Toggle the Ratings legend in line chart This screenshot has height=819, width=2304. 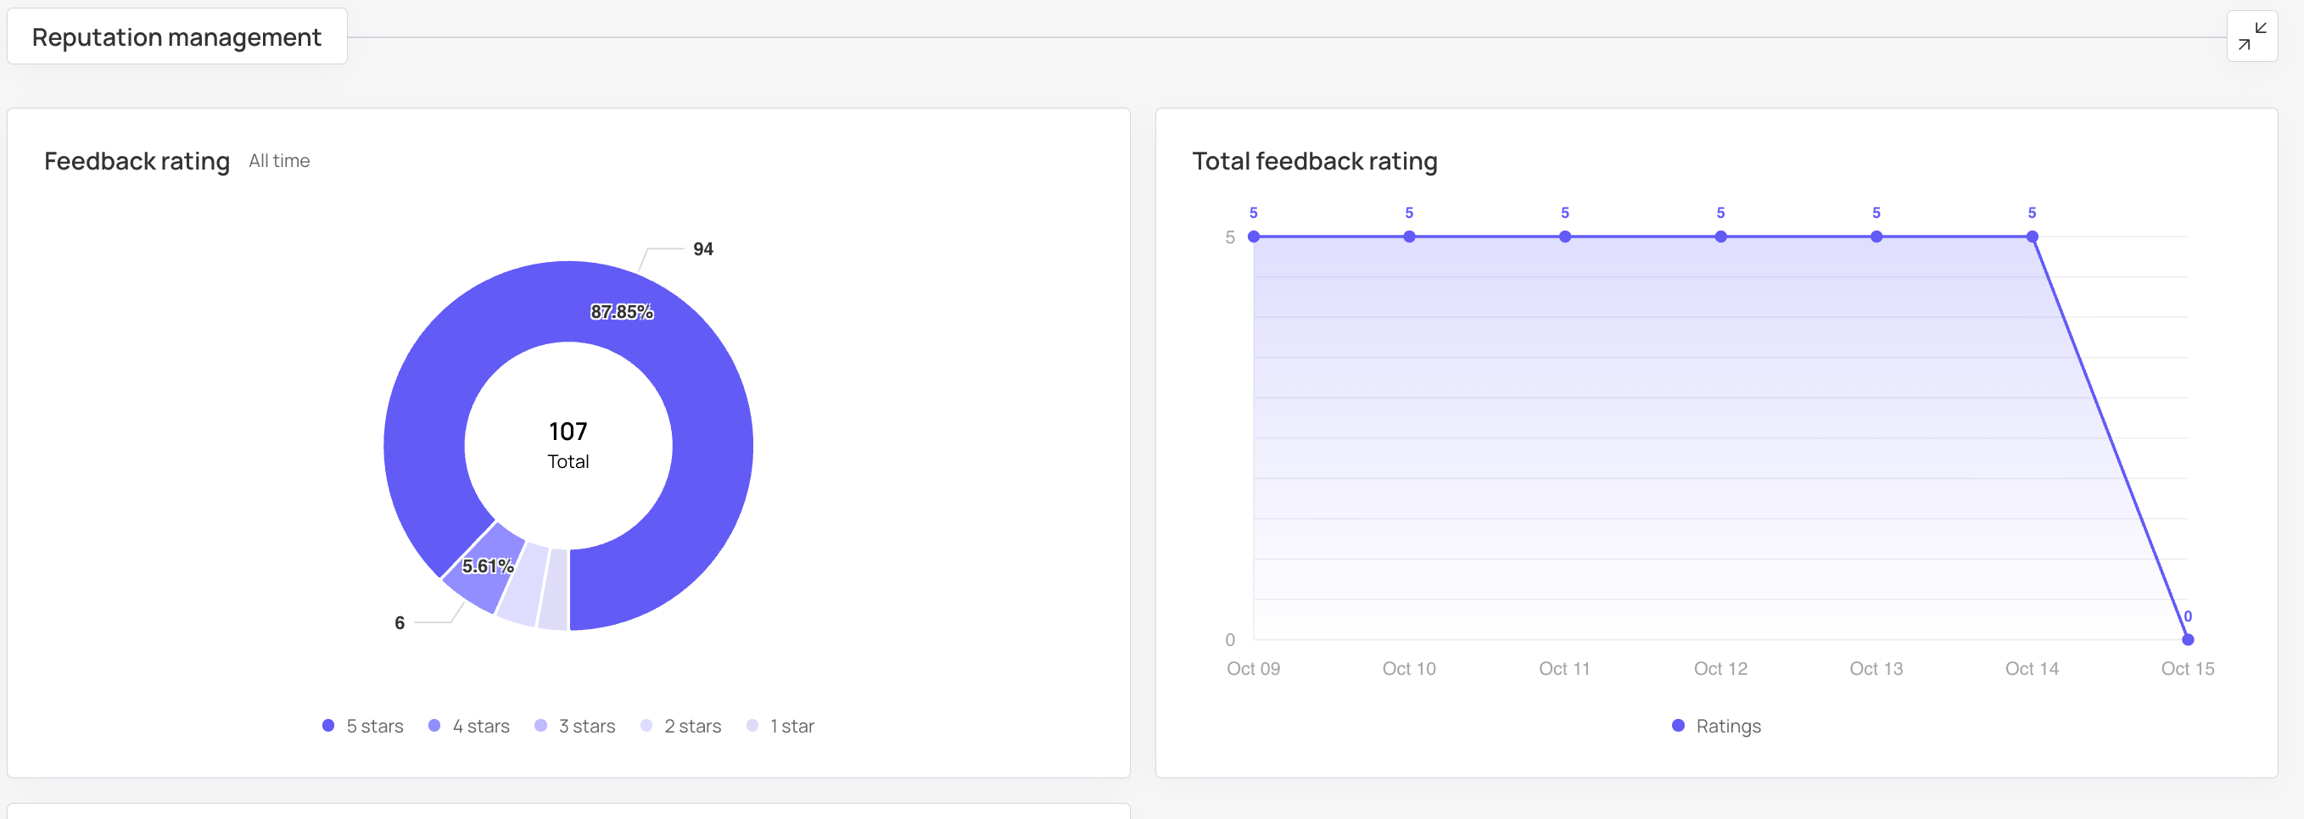click(1717, 726)
